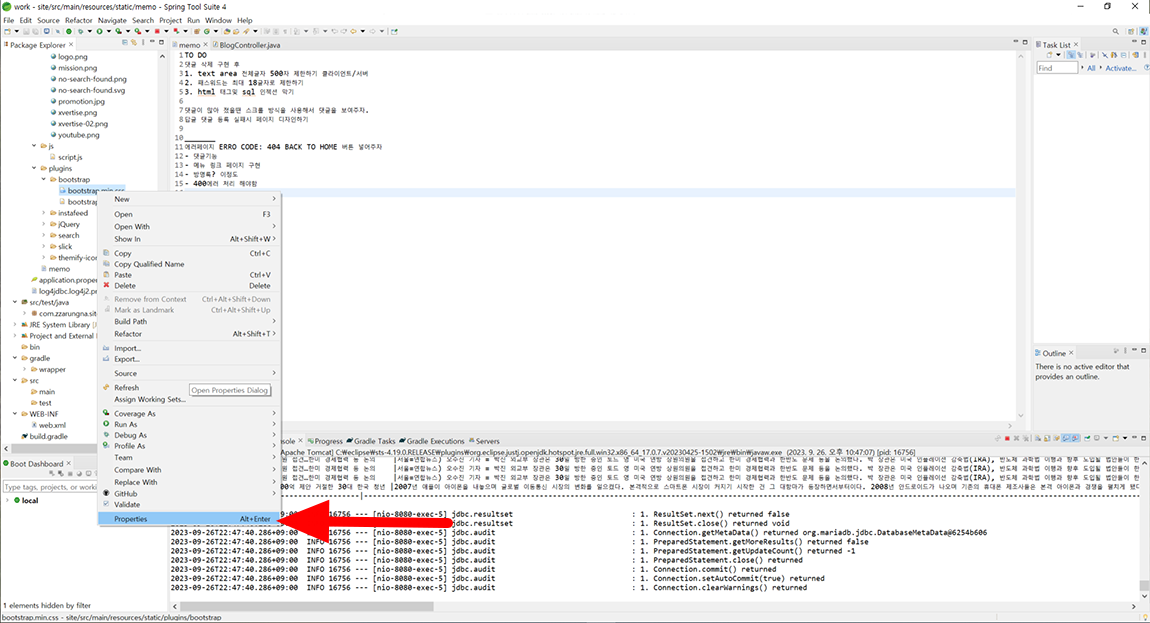Expand the local node in Boot Dashboard
The height and width of the screenshot is (623, 1150).
coord(8,500)
